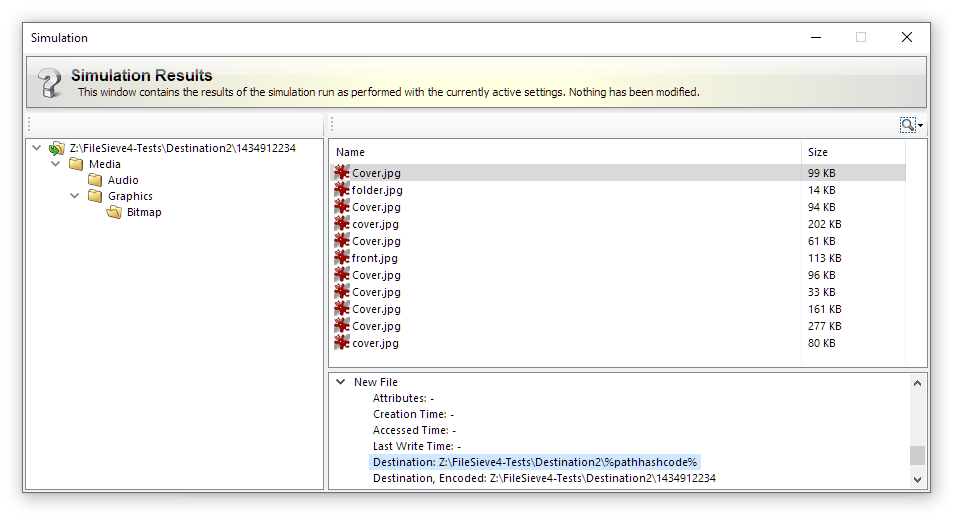Screen dimensions: 953x514
Task: Click the details pane scrollbar thumb
Action: (x=917, y=455)
